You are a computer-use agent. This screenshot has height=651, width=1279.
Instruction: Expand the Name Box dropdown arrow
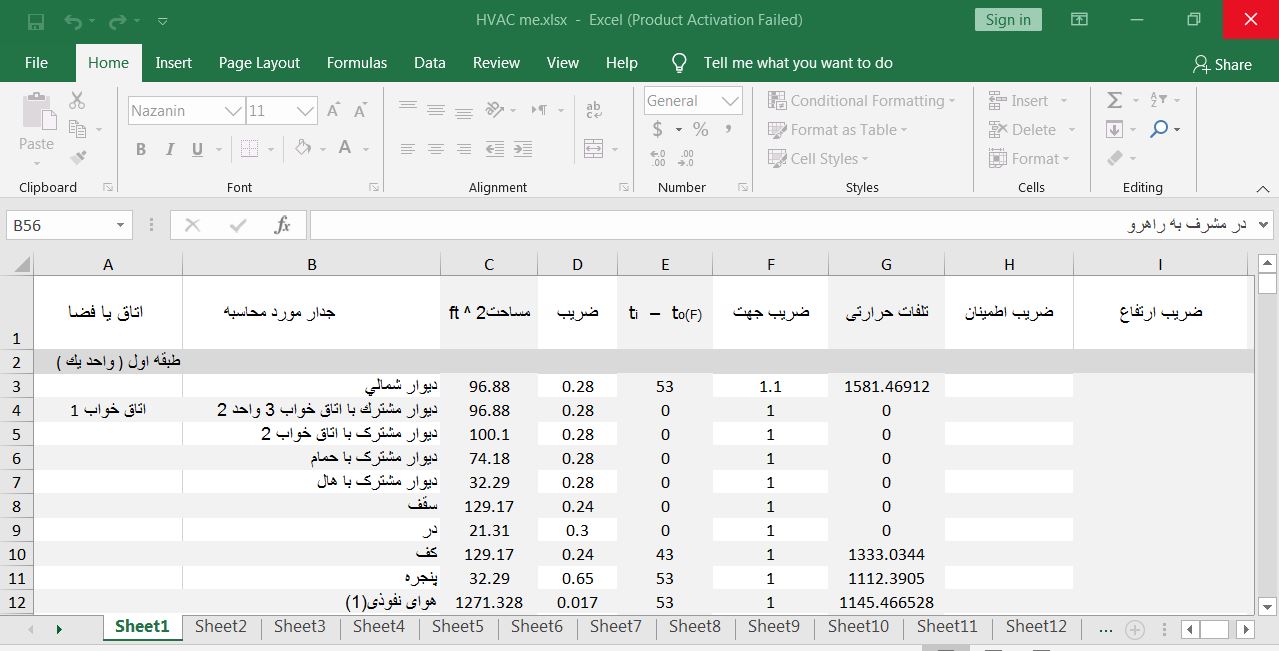120,226
